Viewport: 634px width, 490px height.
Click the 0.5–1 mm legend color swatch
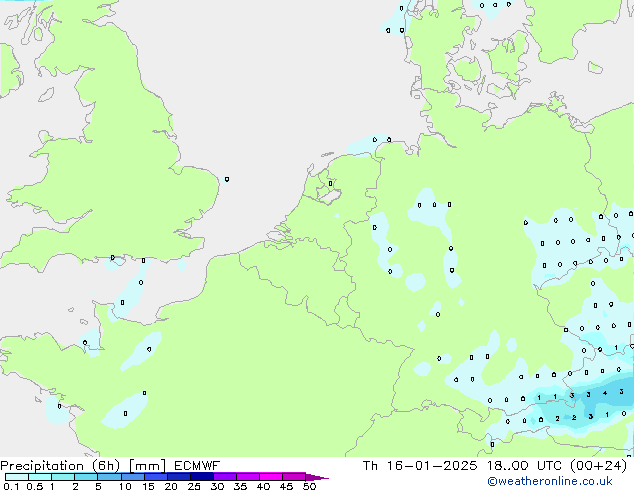tap(40, 477)
